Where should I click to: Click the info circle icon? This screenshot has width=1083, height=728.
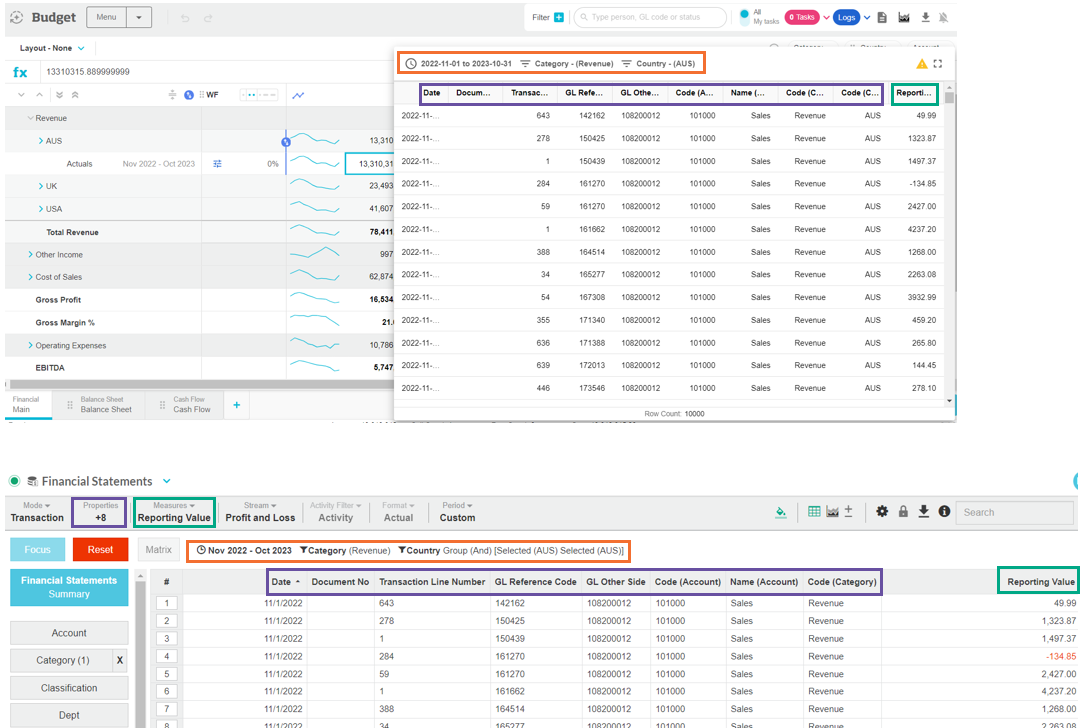943,511
